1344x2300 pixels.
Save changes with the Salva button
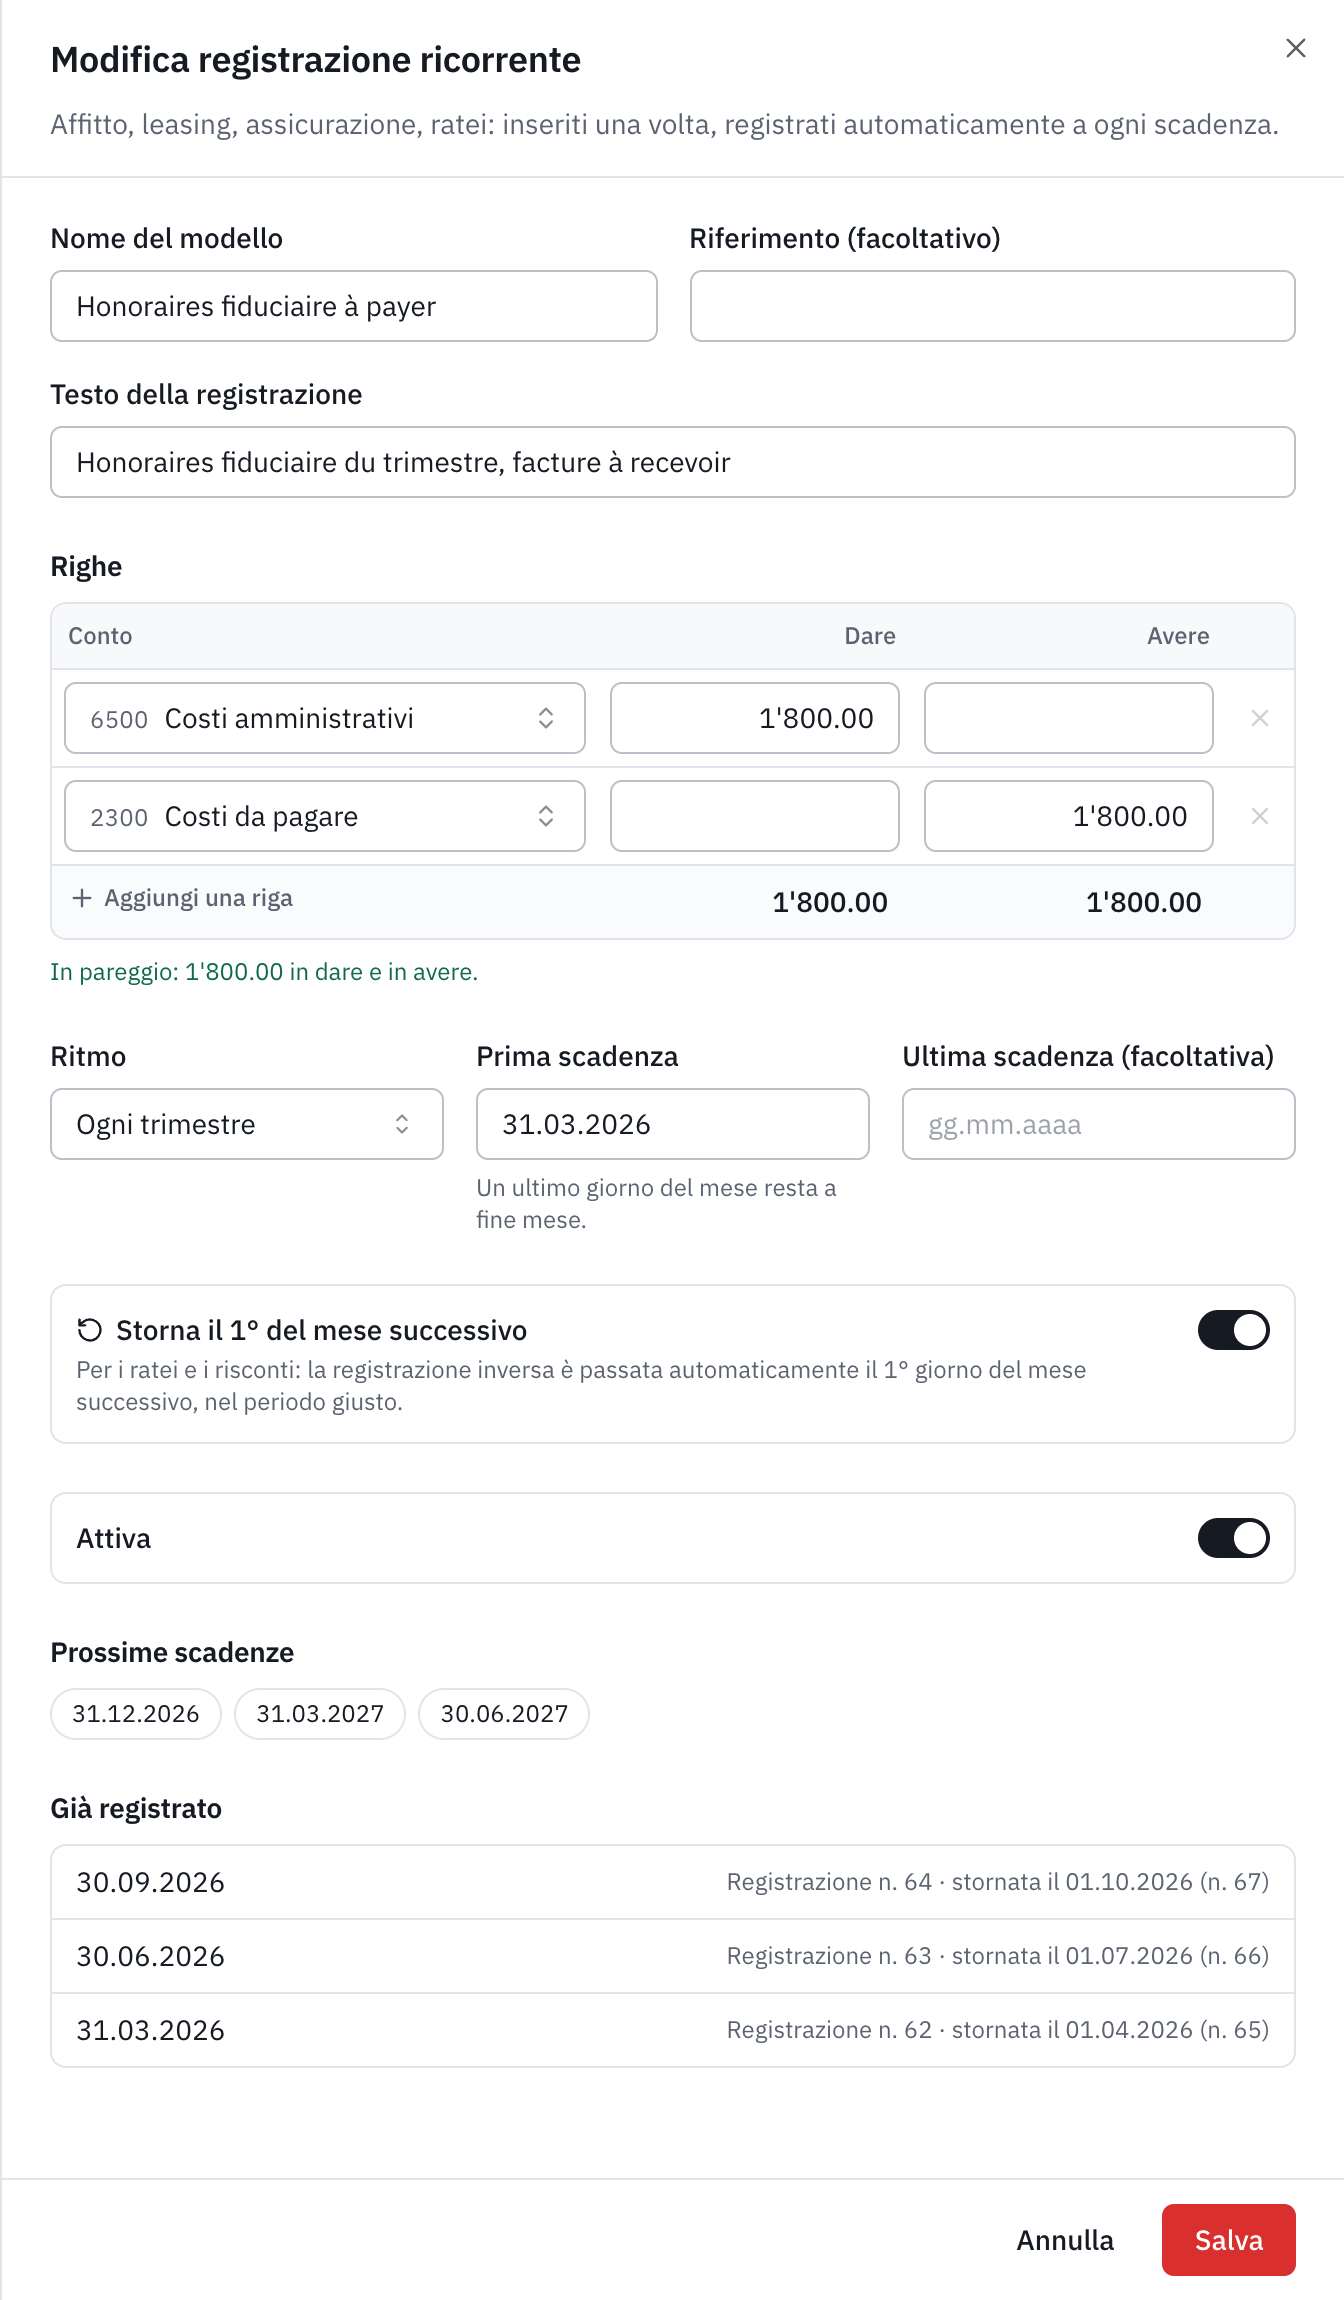click(1228, 2240)
